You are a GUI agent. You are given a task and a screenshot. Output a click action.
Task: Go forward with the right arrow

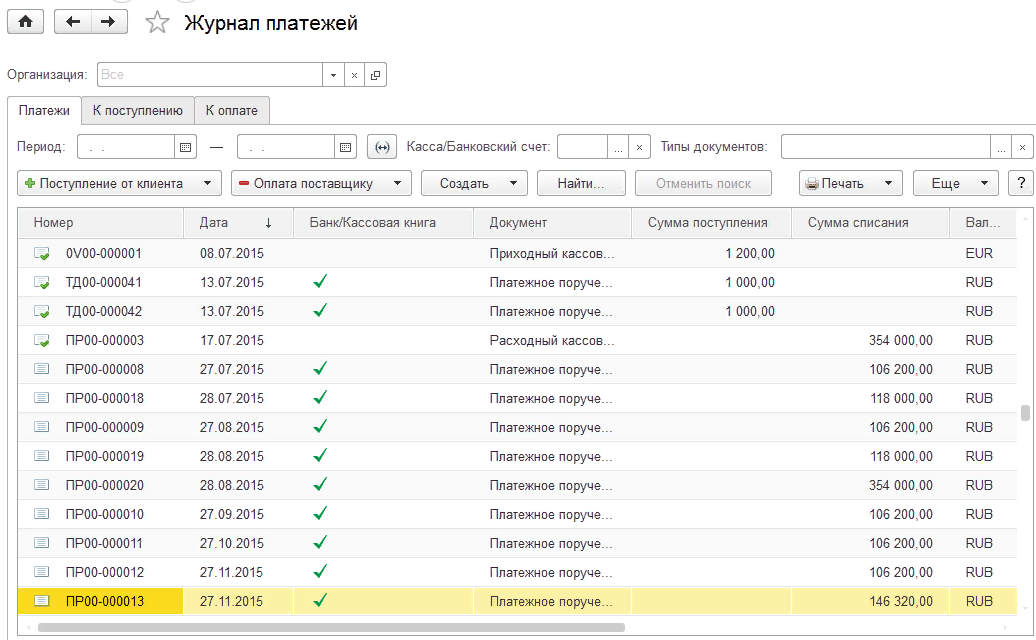pyautogui.click(x=108, y=22)
